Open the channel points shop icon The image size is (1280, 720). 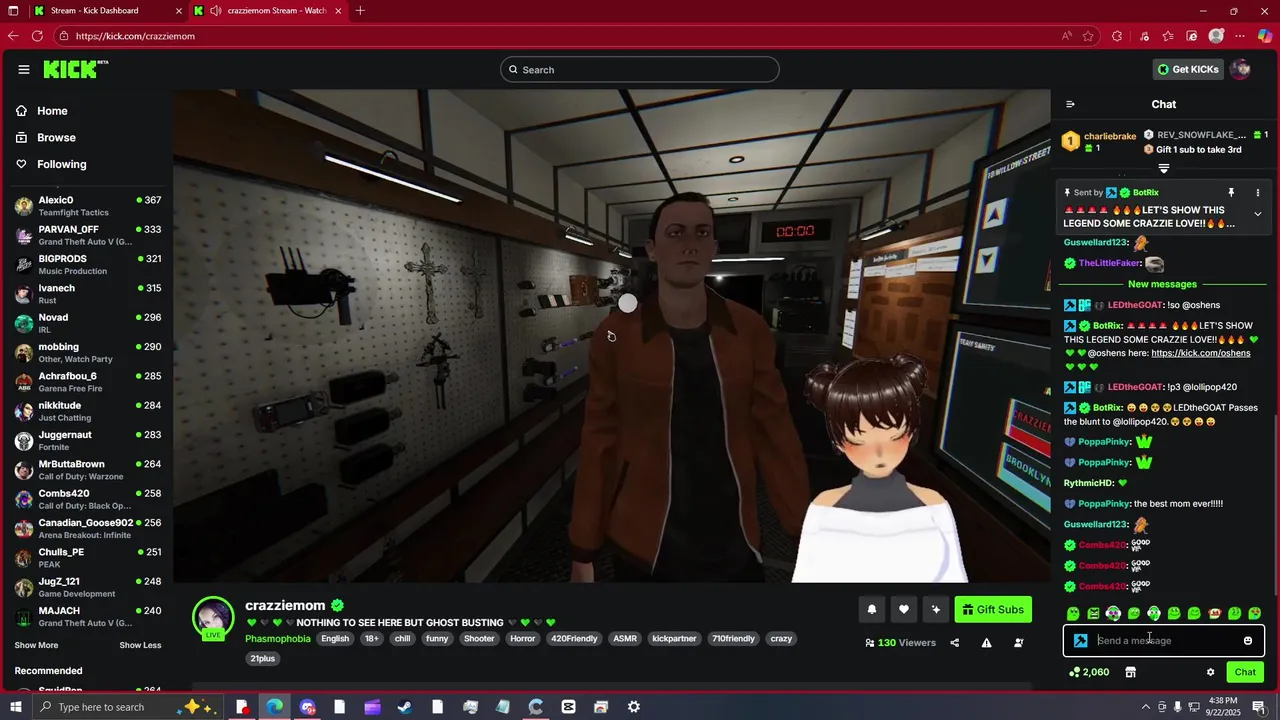(1130, 672)
